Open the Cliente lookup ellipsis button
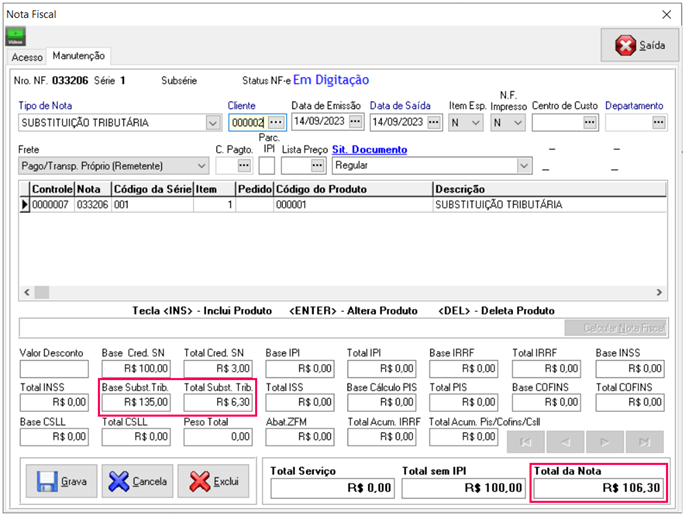This screenshot has width=686, height=516. [x=276, y=122]
